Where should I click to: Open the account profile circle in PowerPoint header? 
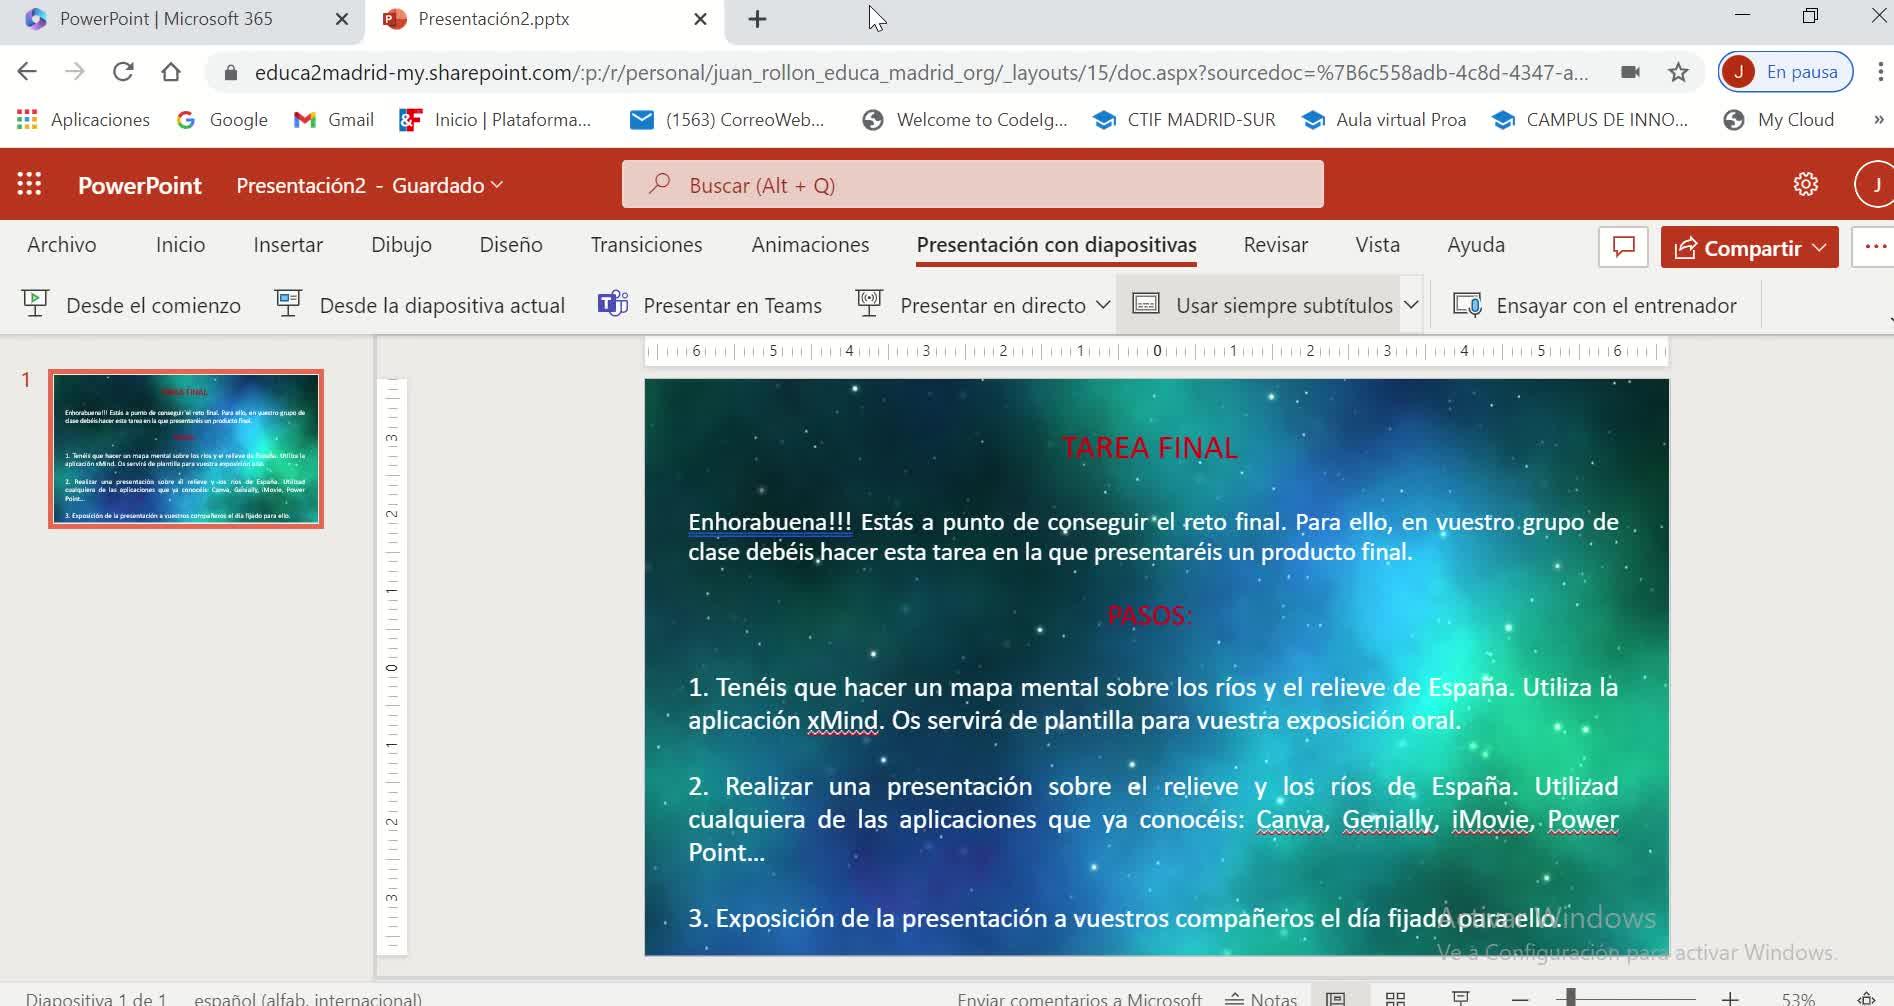coord(1875,185)
